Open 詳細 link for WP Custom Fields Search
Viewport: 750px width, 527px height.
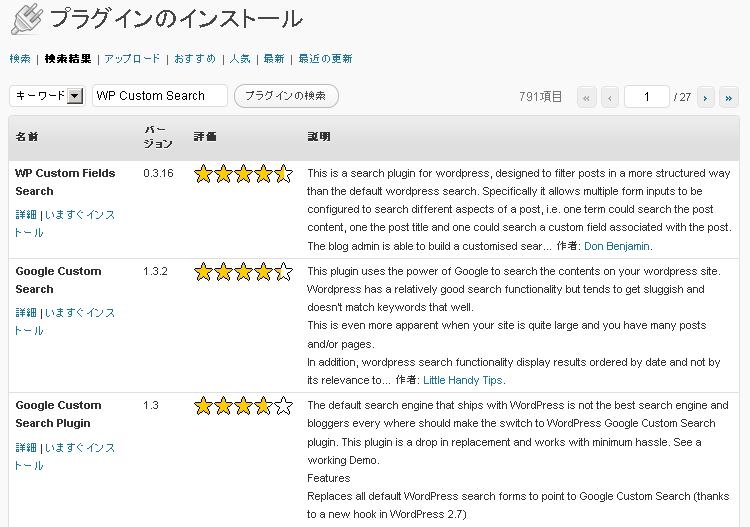point(26,215)
